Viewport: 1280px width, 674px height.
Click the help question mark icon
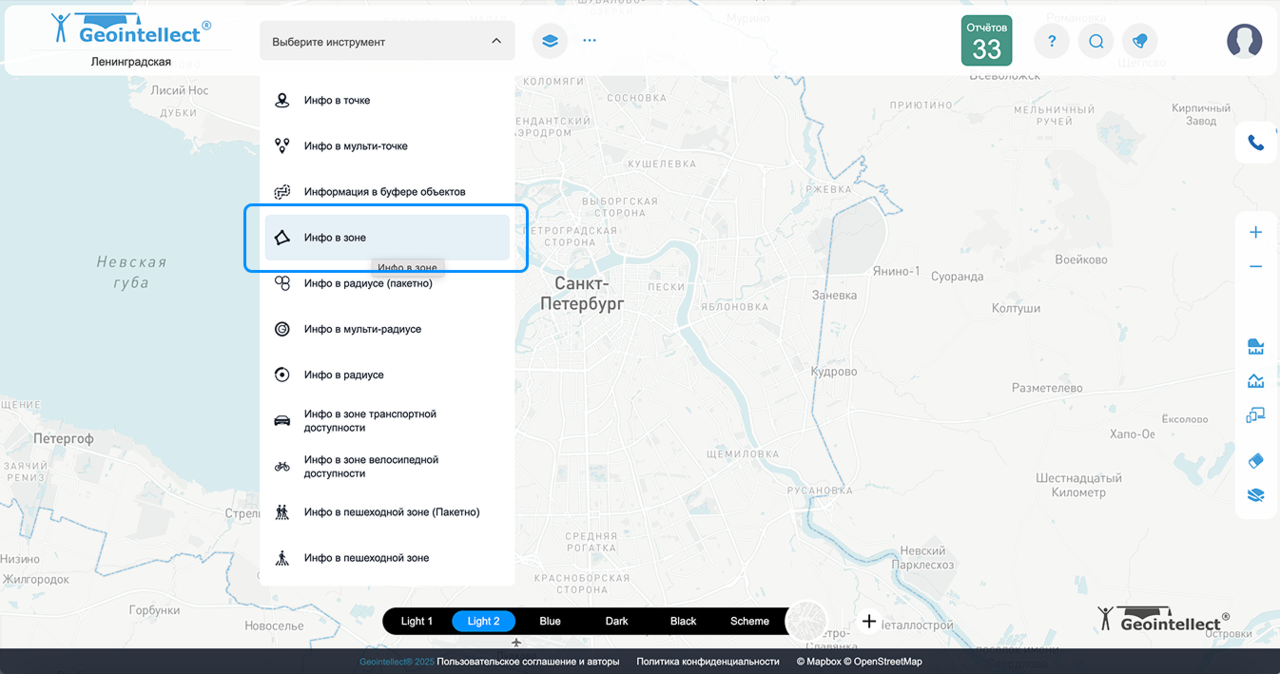coord(1051,41)
